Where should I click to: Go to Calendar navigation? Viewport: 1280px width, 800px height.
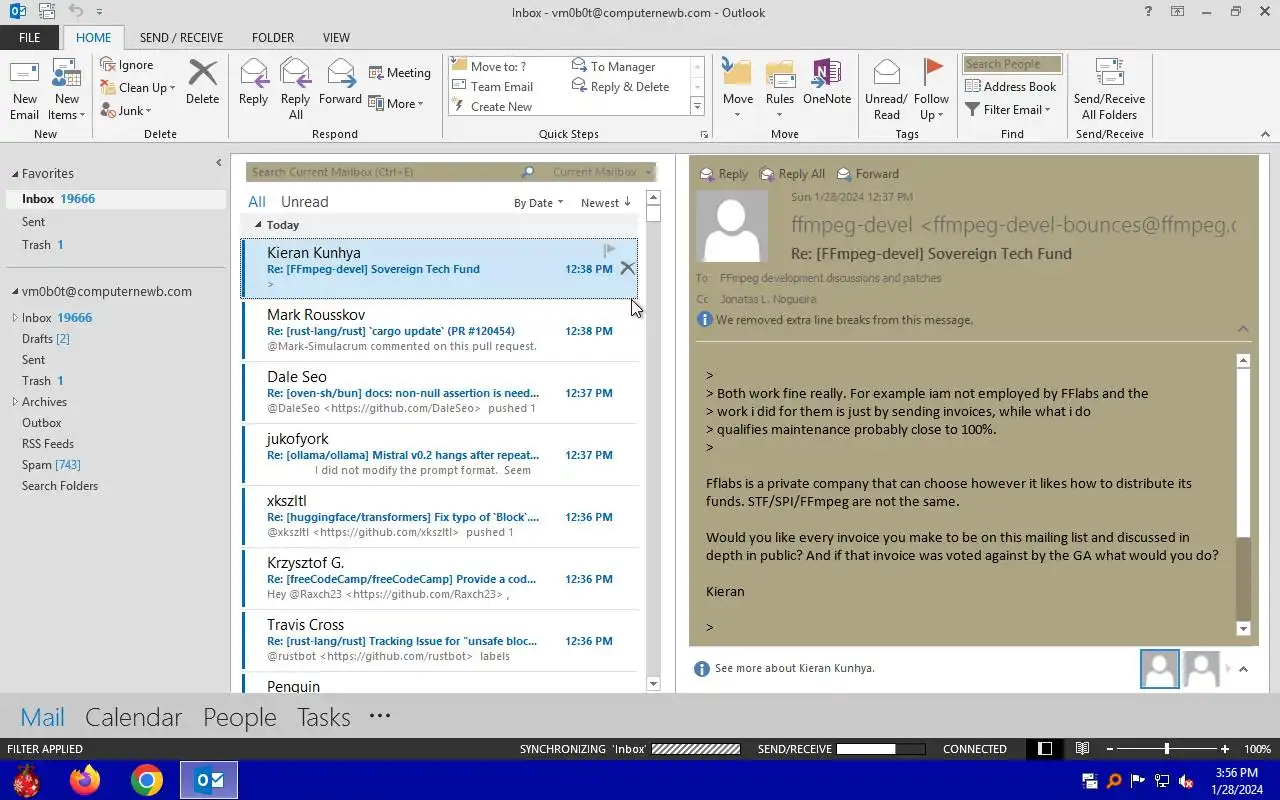pyautogui.click(x=133, y=717)
